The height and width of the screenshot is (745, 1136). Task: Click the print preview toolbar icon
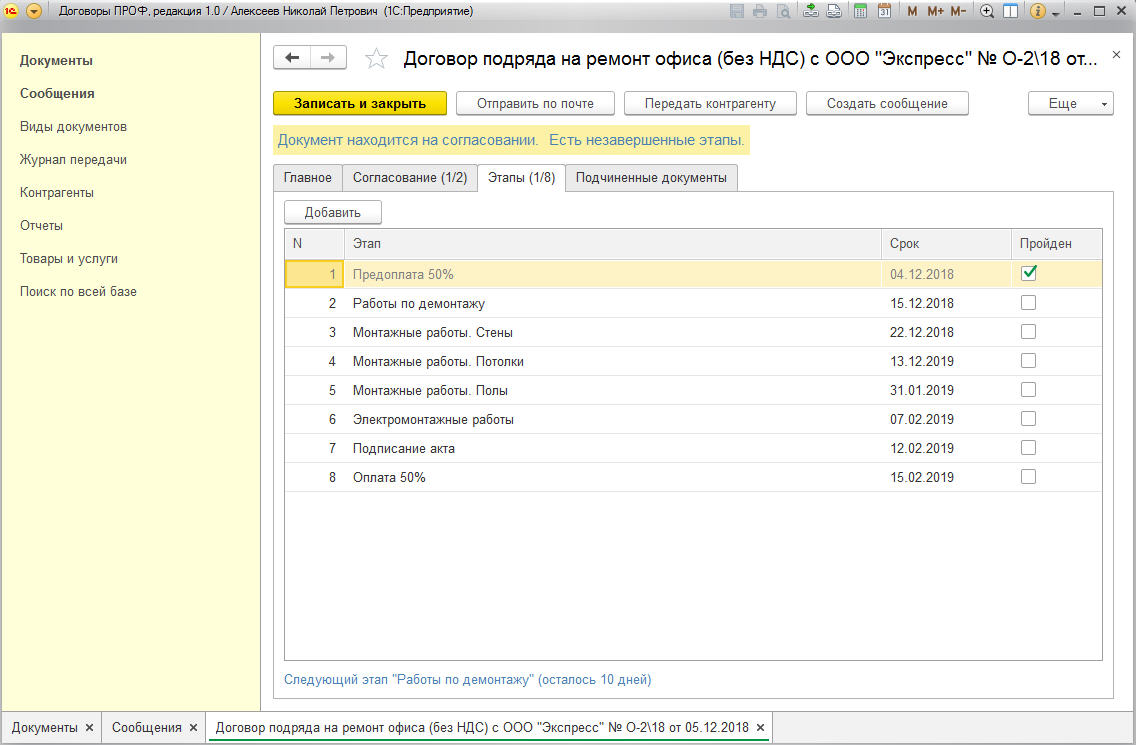tap(783, 11)
